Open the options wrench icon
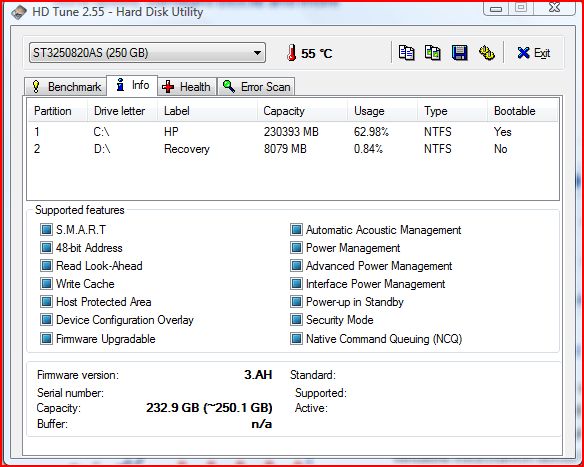 pyautogui.click(x=486, y=53)
